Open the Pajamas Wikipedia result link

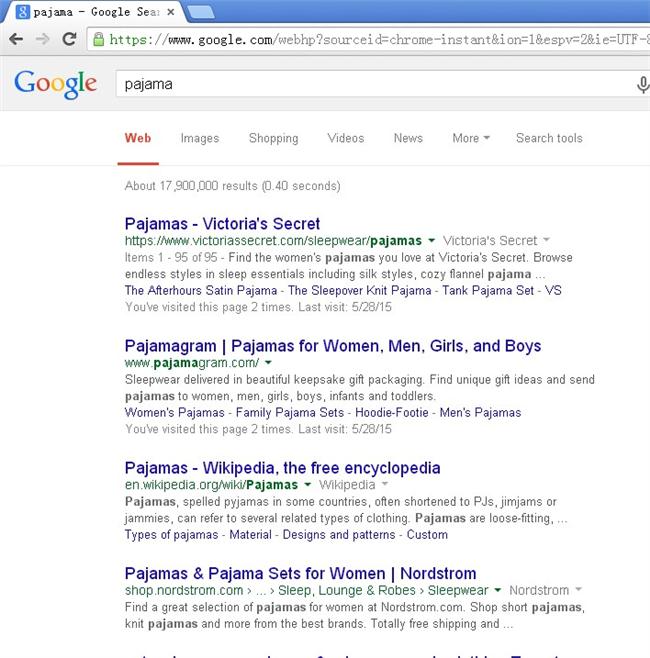coord(282,467)
